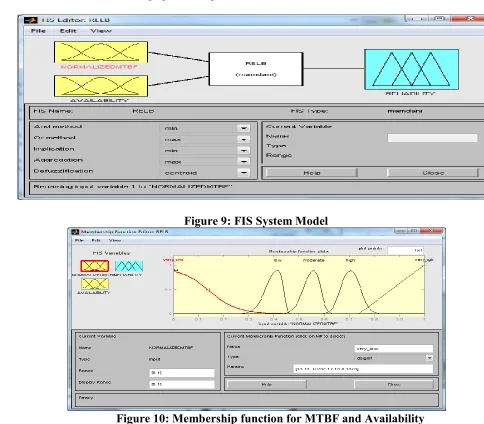The image size is (484, 424).
Task: Click the Display Range input field
Action: tap(182, 384)
